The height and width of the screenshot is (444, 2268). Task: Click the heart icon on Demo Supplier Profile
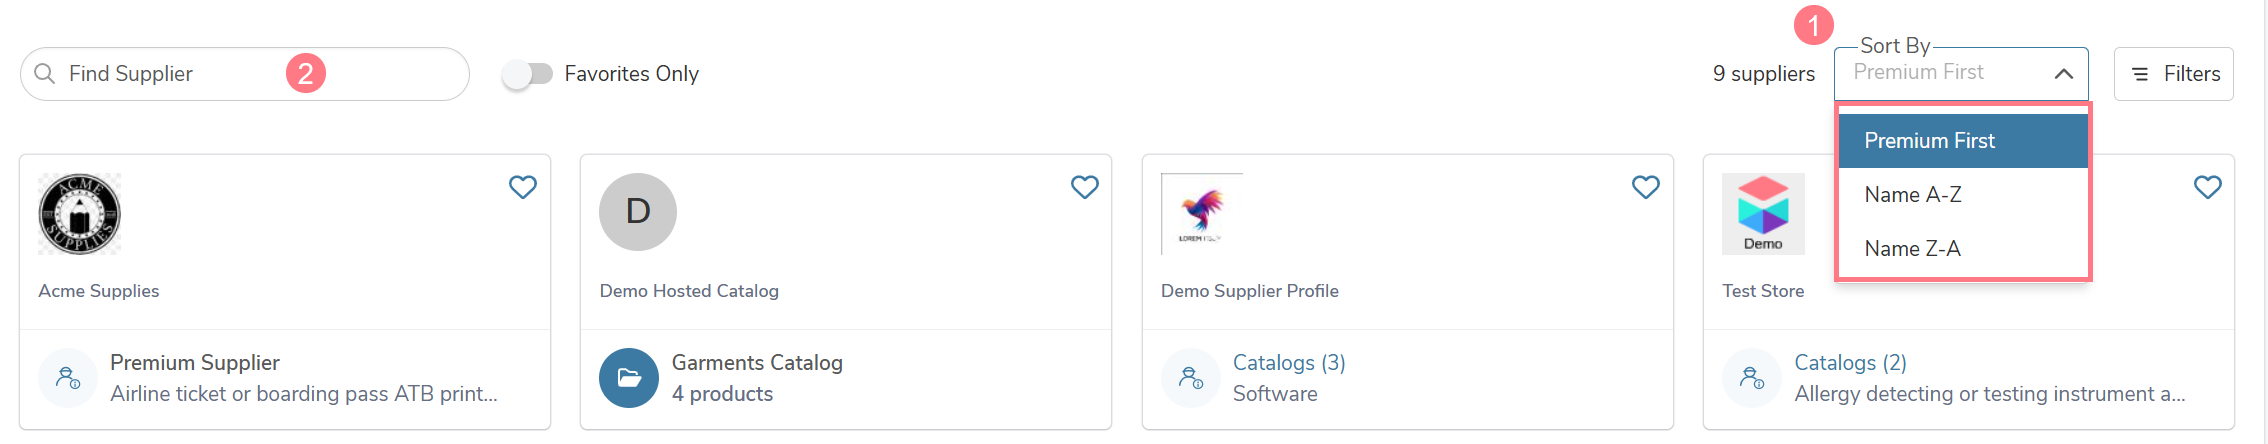click(x=1646, y=187)
